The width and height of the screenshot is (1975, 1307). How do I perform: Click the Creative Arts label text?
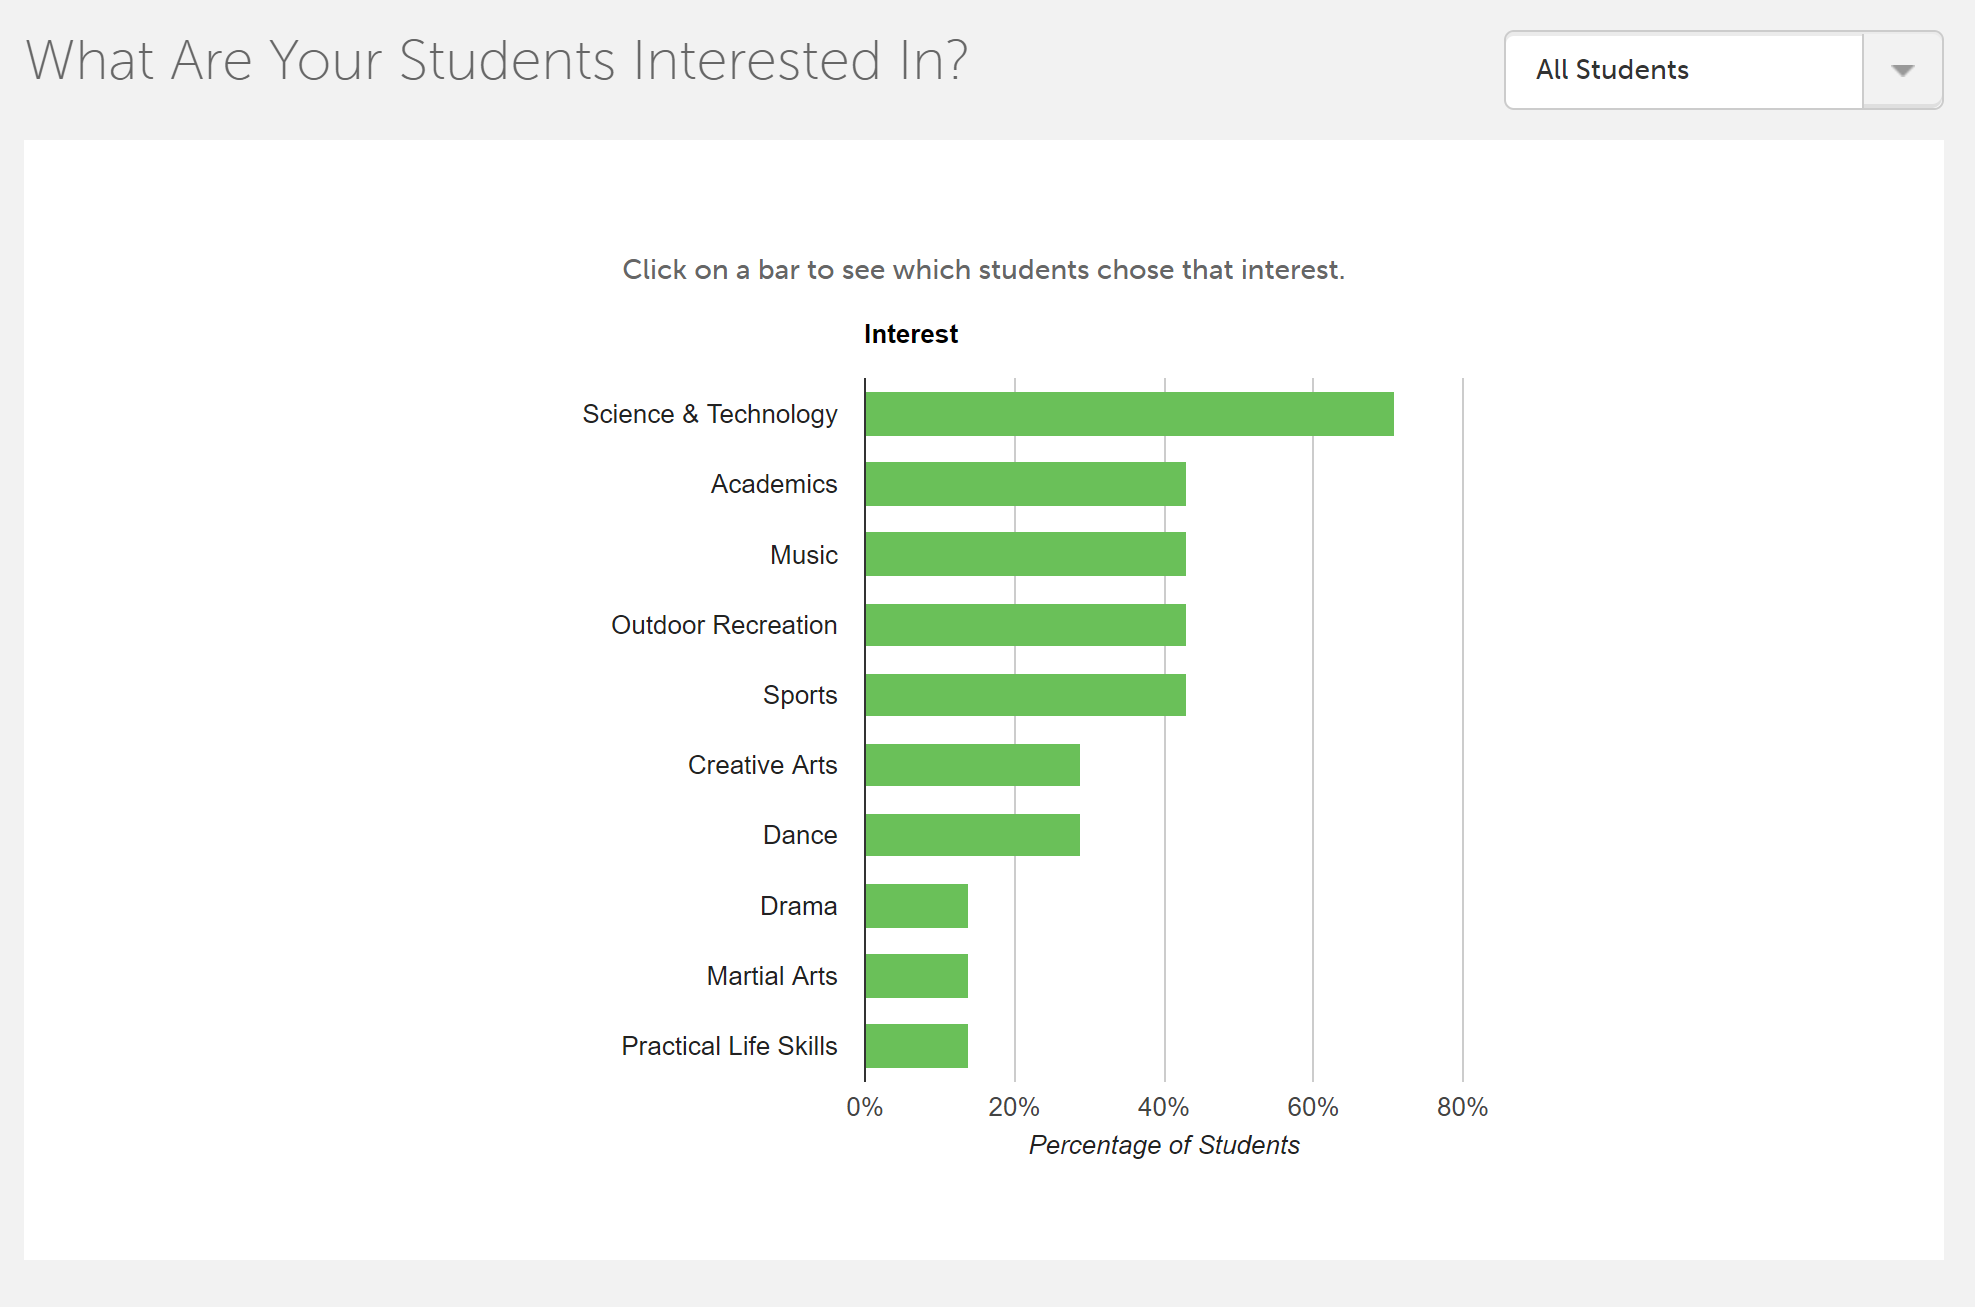click(x=762, y=765)
